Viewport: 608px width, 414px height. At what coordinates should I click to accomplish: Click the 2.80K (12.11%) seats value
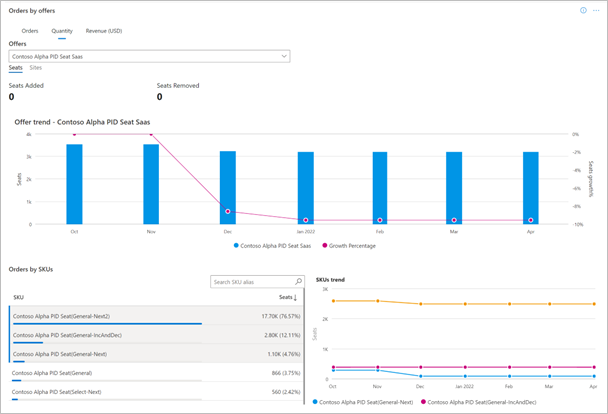282,335
